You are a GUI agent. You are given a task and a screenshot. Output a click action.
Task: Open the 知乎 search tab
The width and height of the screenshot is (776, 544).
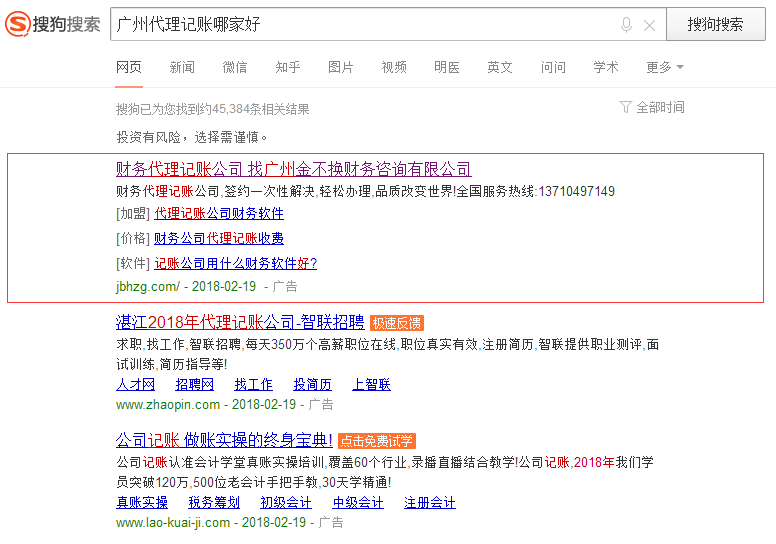pos(288,67)
